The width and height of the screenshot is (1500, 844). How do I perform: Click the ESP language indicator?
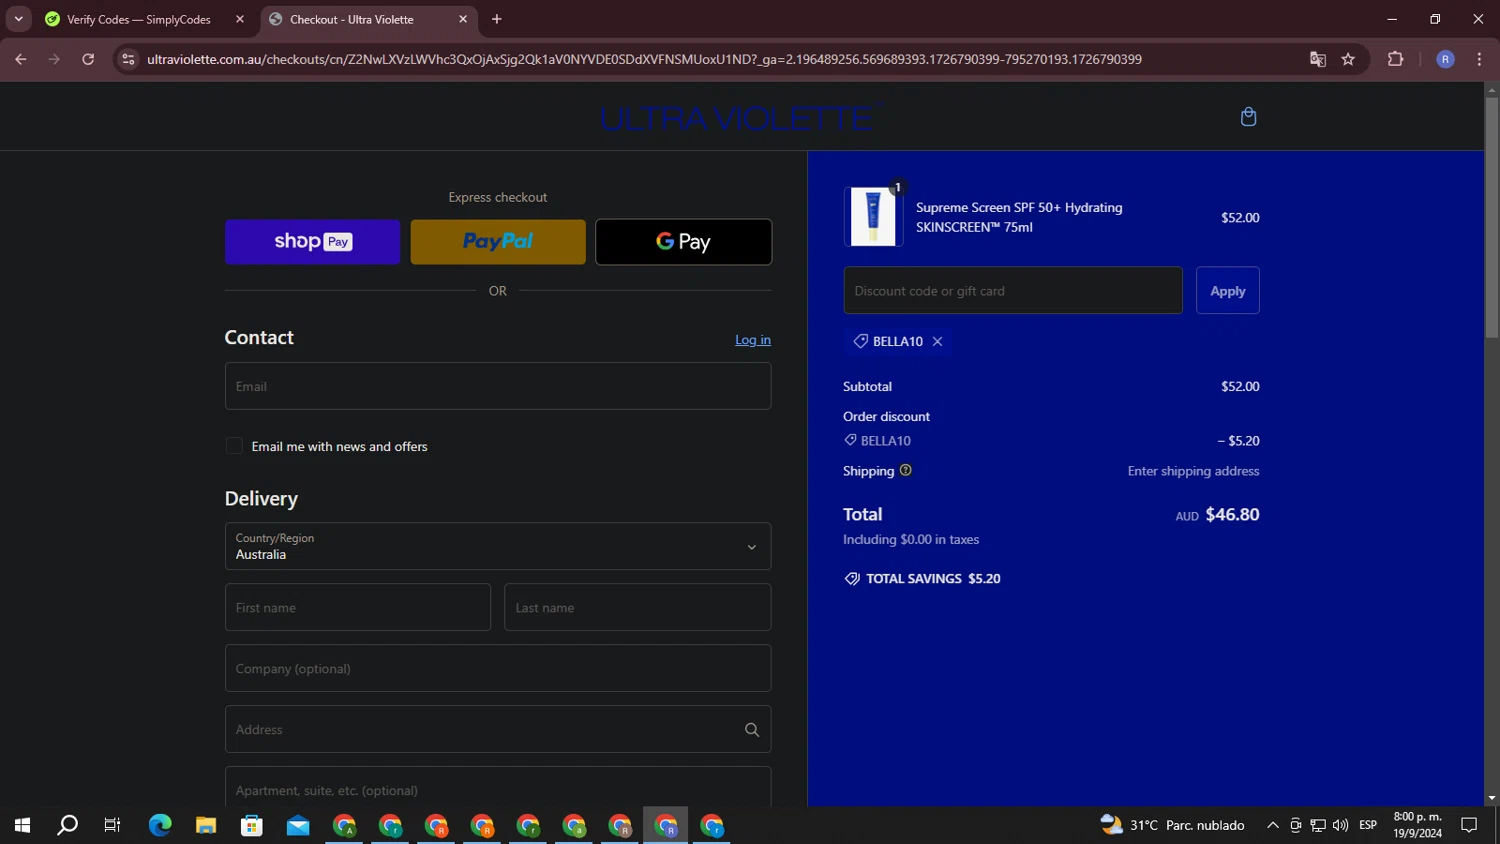pyautogui.click(x=1368, y=825)
